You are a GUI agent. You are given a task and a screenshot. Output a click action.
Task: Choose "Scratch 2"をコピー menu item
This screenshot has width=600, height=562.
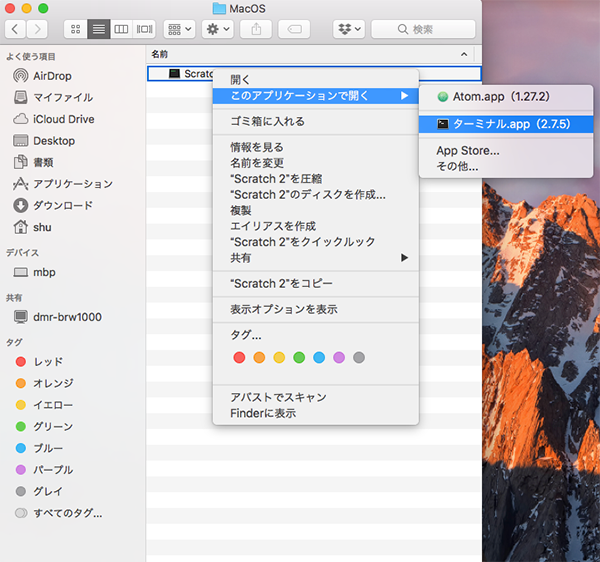(x=316, y=284)
